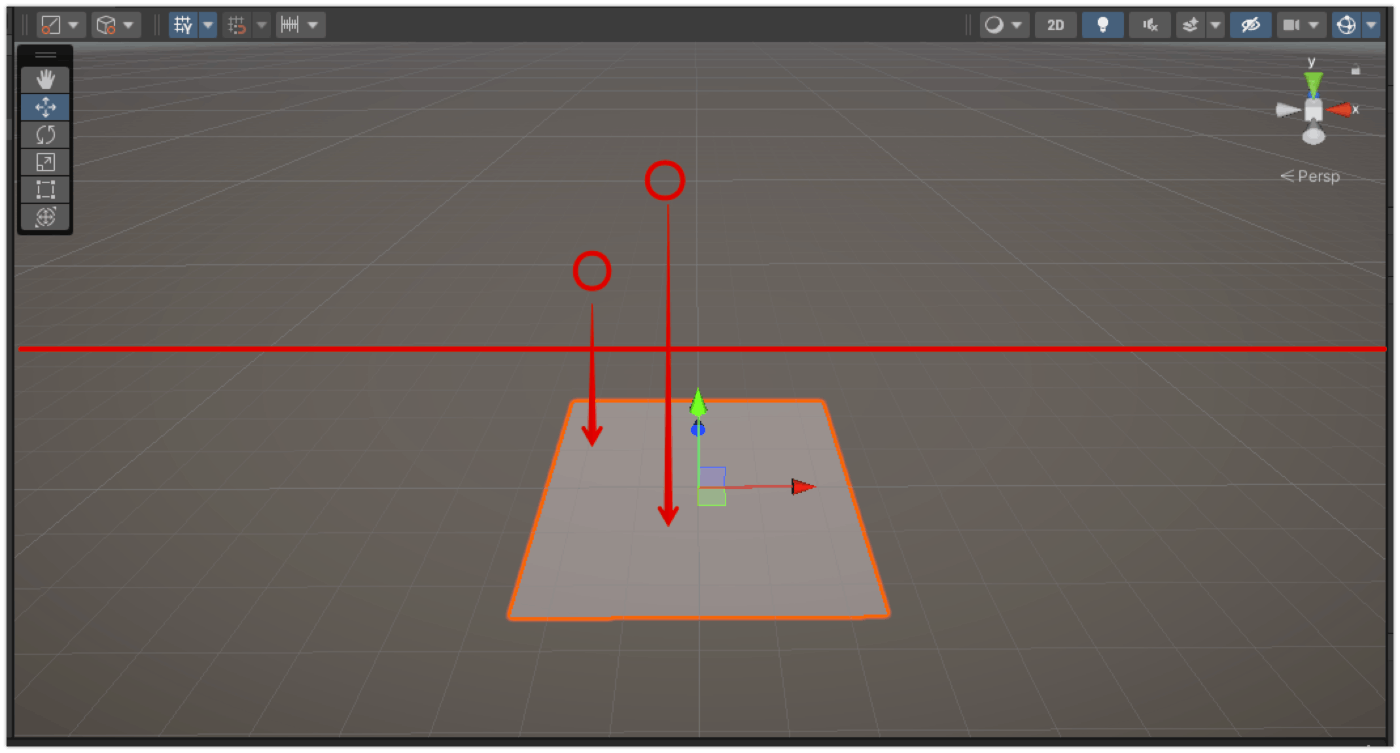Select the Scale tool

point(45,162)
